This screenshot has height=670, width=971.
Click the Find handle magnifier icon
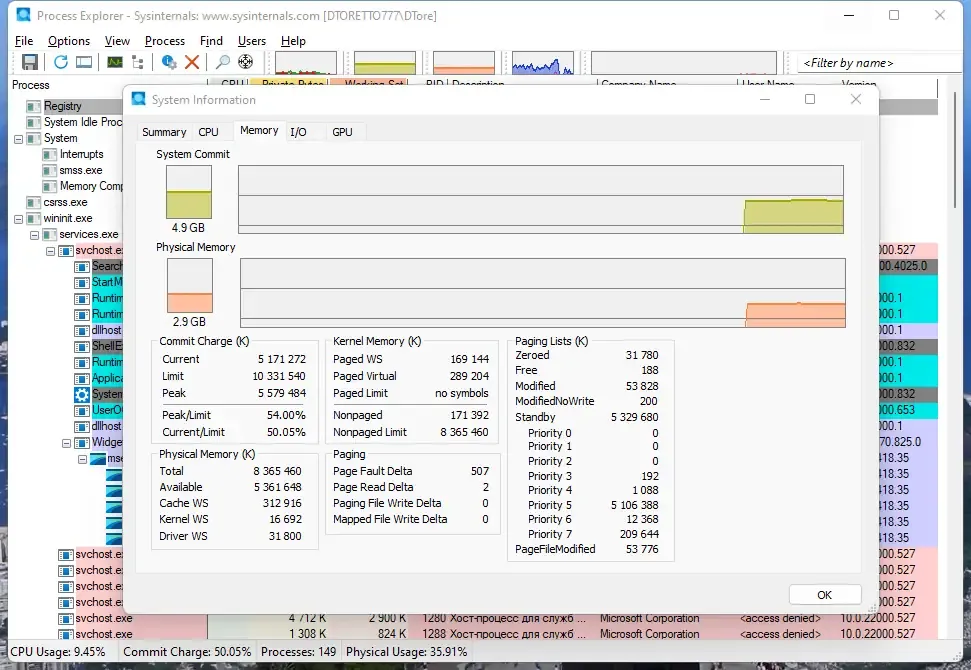click(222, 62)
